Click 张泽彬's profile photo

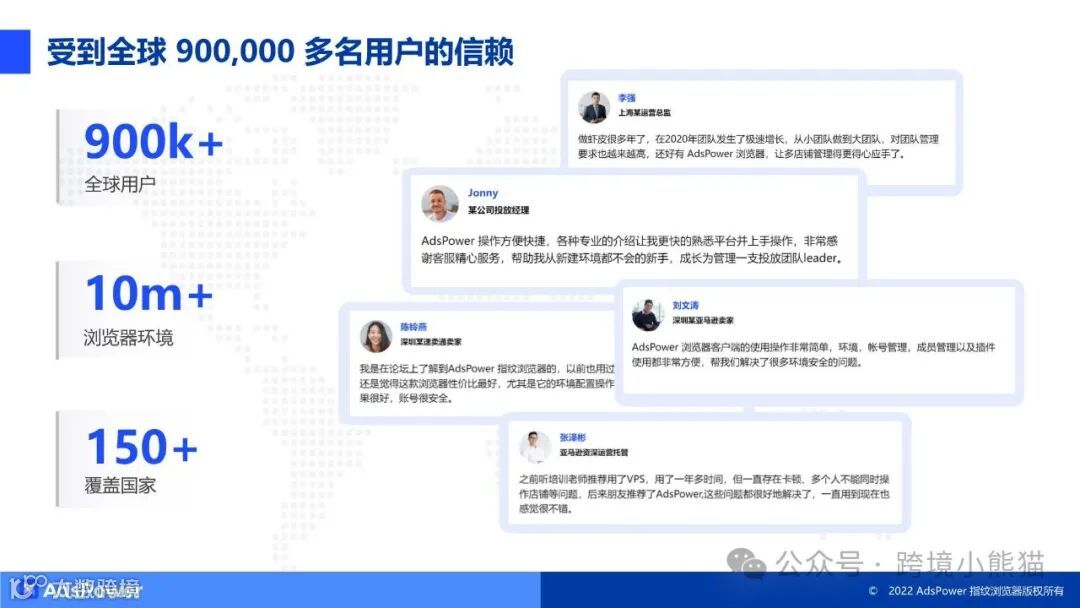534,447
